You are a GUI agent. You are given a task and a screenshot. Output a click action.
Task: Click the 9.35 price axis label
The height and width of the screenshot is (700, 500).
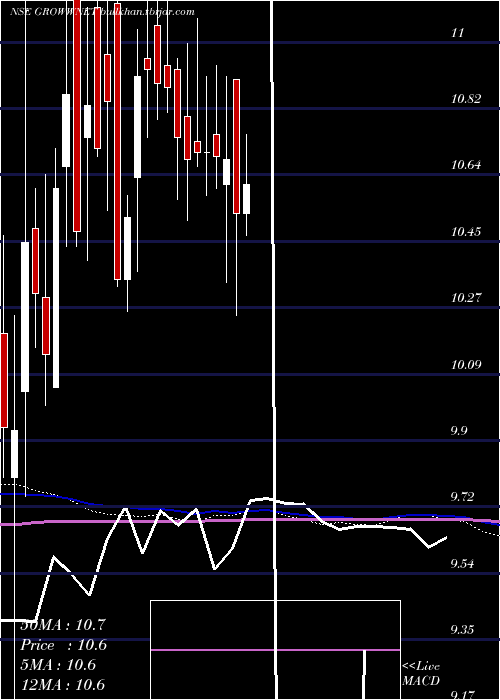click(x=463, y=629)
